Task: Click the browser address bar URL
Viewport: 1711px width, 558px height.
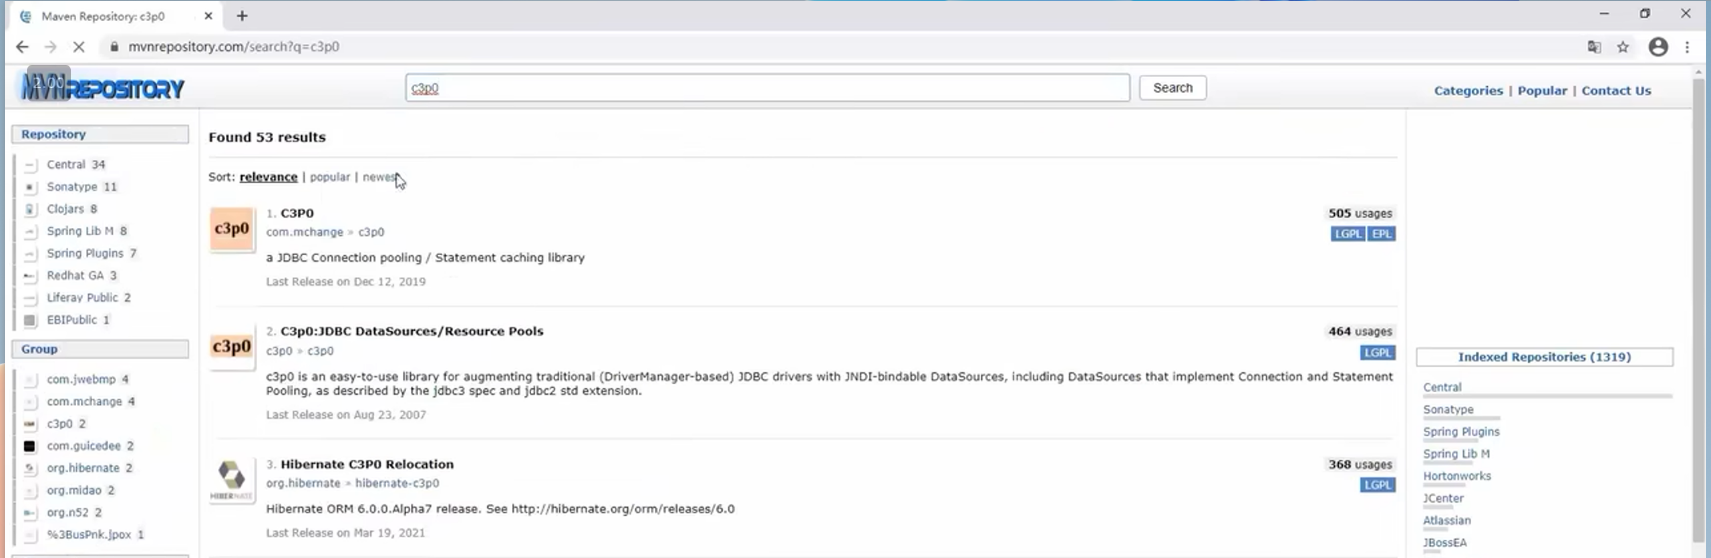Action: [x=234, y=47]
